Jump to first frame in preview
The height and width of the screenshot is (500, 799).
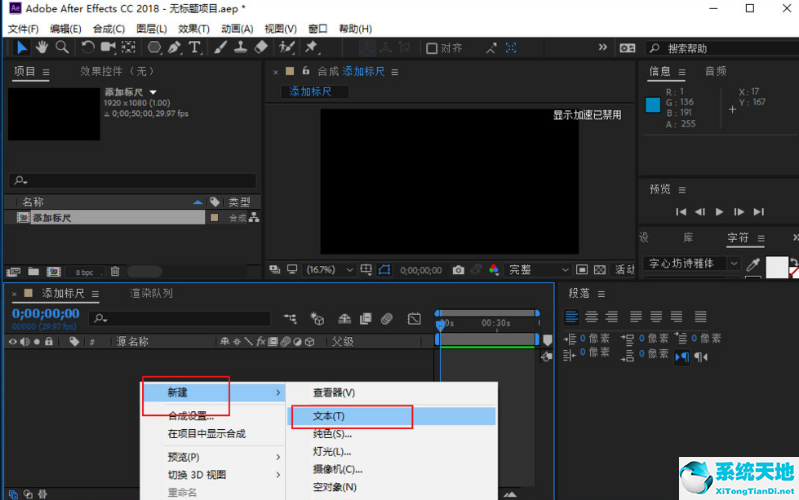(681, 212)
